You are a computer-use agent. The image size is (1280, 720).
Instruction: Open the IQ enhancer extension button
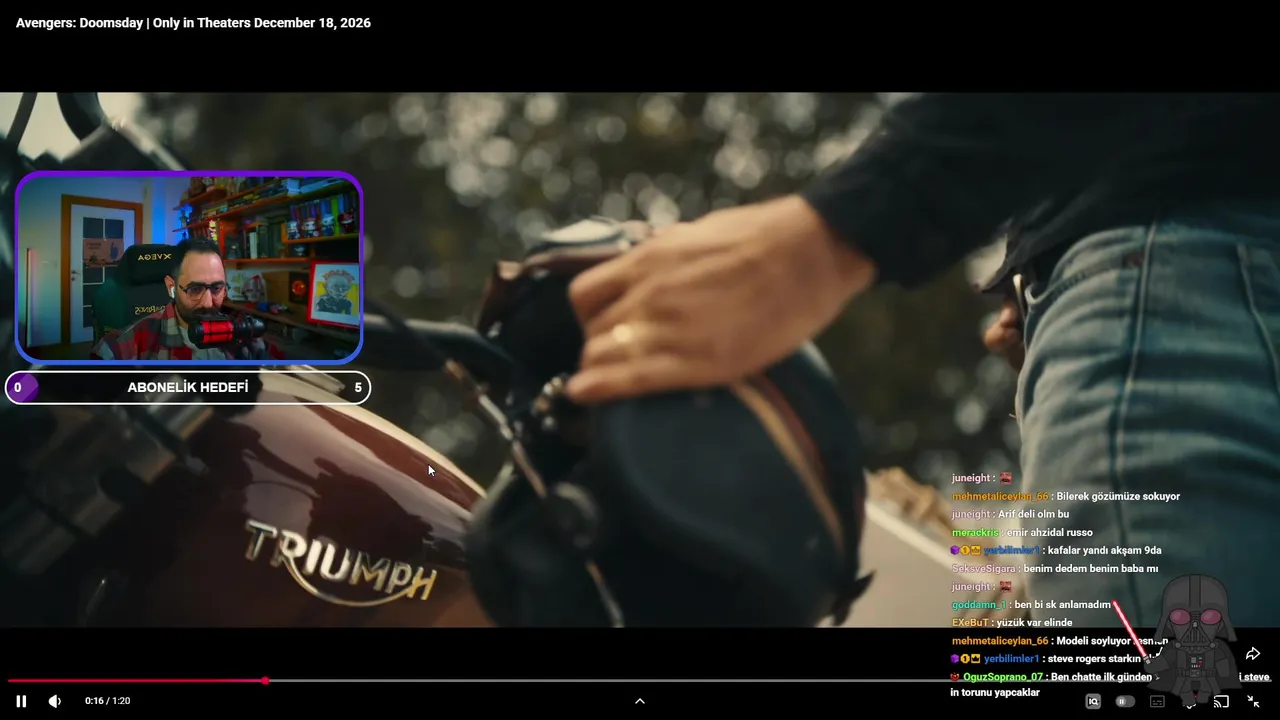(1093, 701)
